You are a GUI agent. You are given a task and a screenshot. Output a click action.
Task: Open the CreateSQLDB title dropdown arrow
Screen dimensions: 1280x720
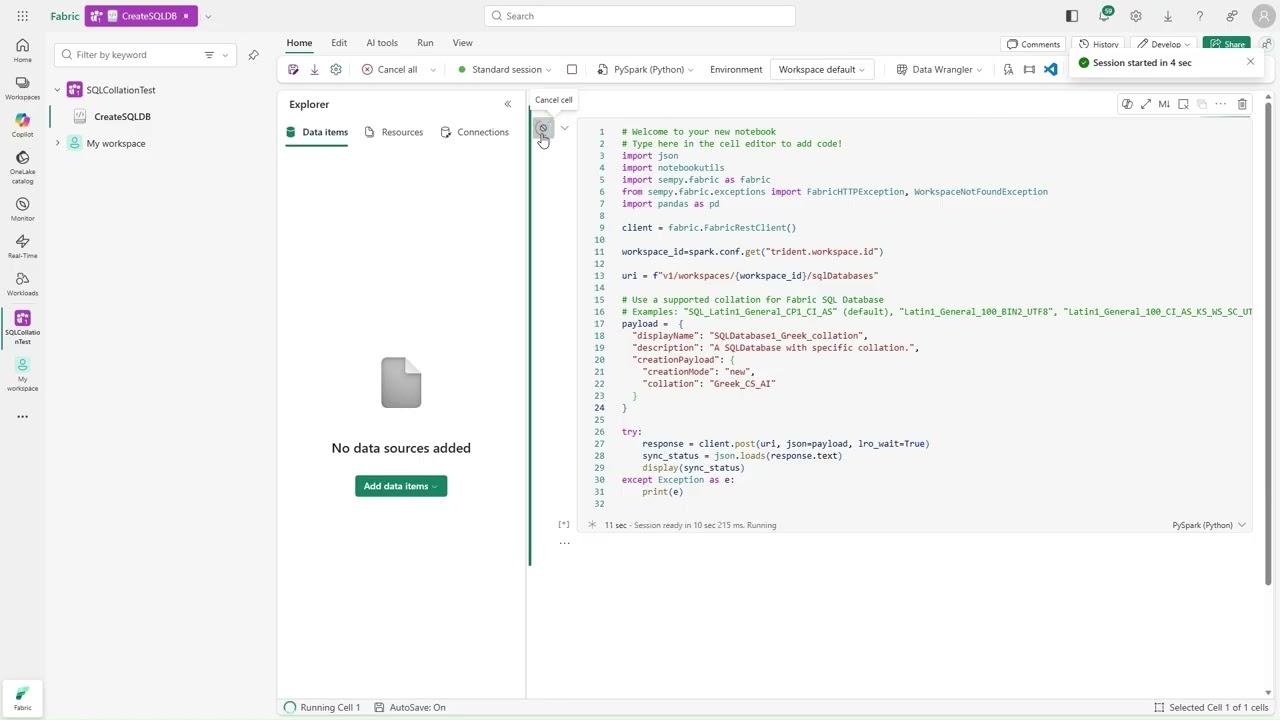208,16
